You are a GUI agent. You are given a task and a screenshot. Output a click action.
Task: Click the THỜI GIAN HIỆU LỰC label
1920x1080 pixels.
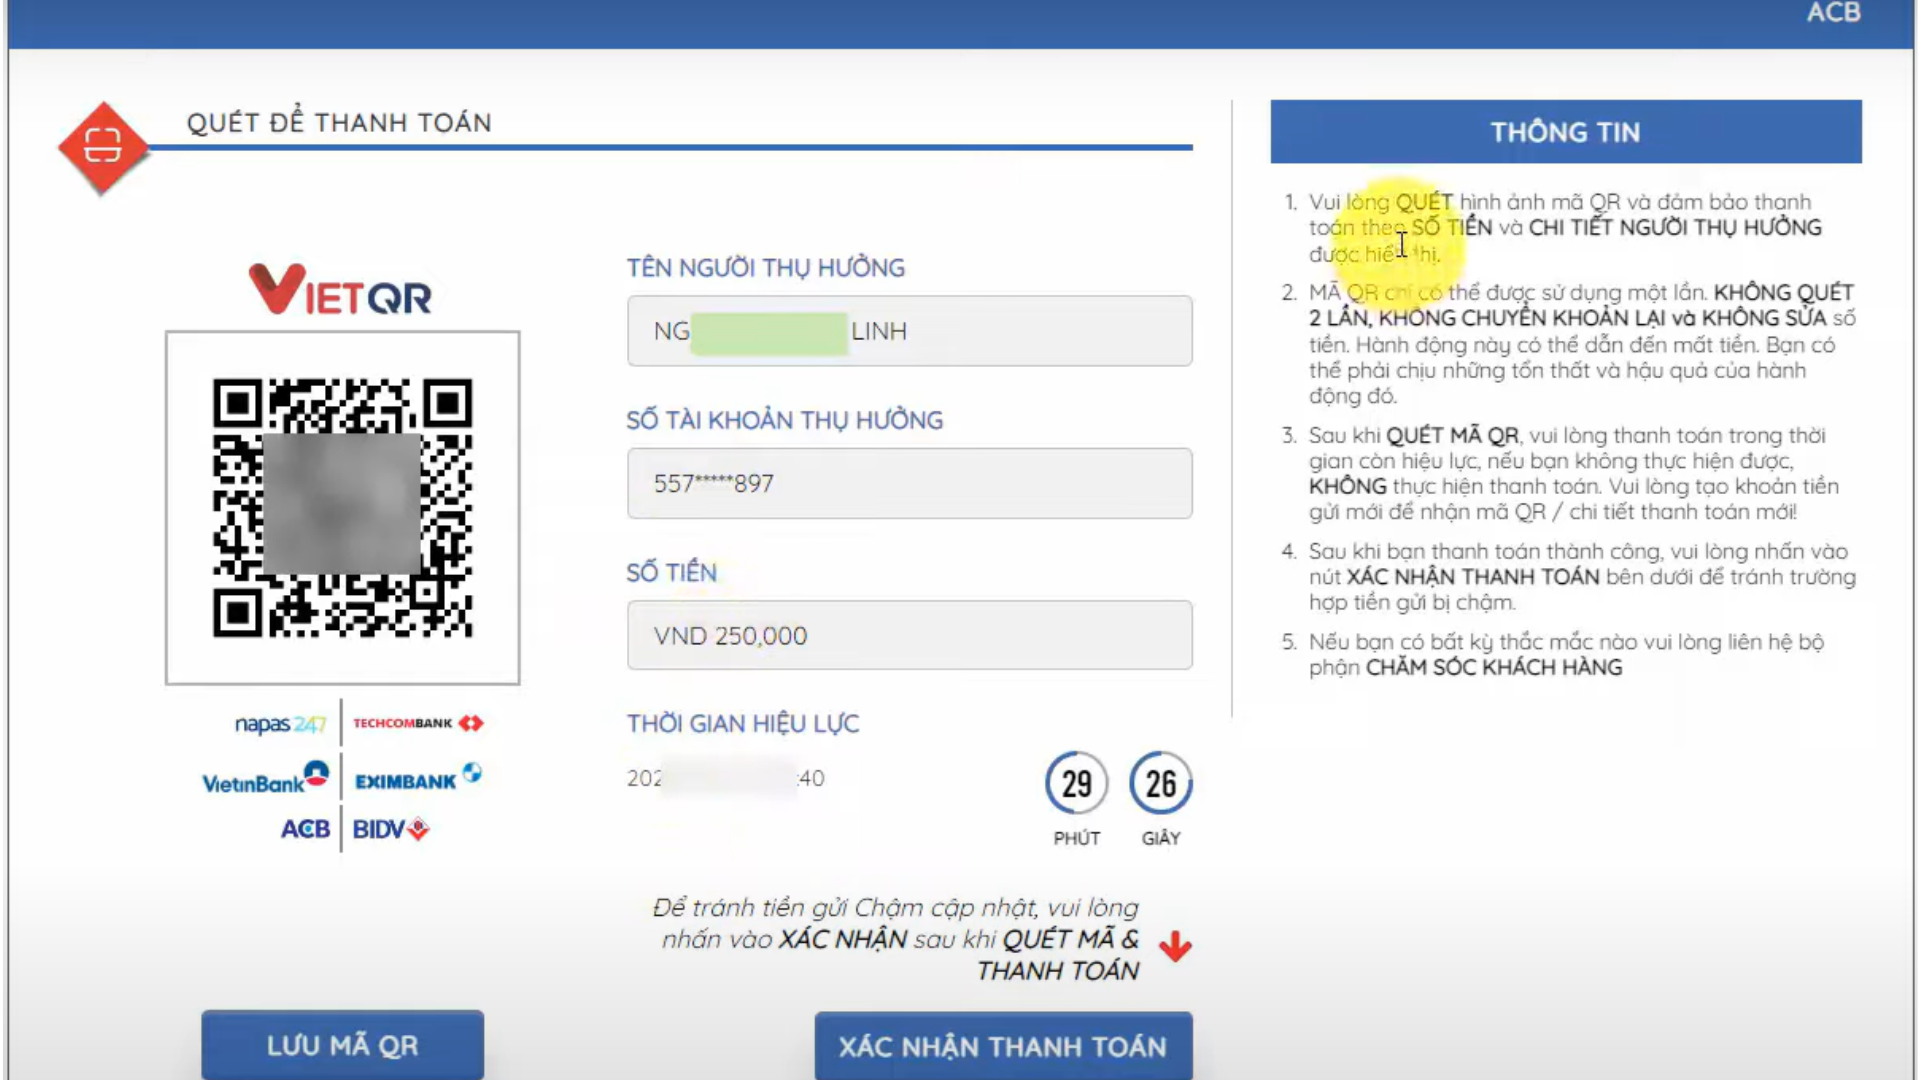[742, 723]
